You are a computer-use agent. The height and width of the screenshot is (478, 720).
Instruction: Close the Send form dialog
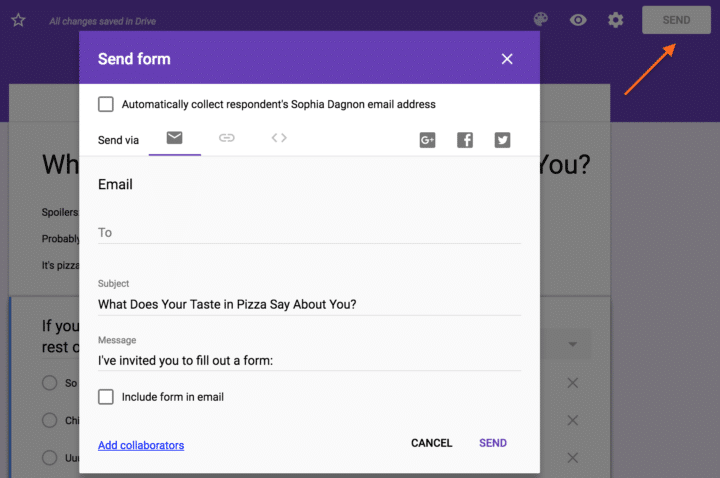click(507, 59)
